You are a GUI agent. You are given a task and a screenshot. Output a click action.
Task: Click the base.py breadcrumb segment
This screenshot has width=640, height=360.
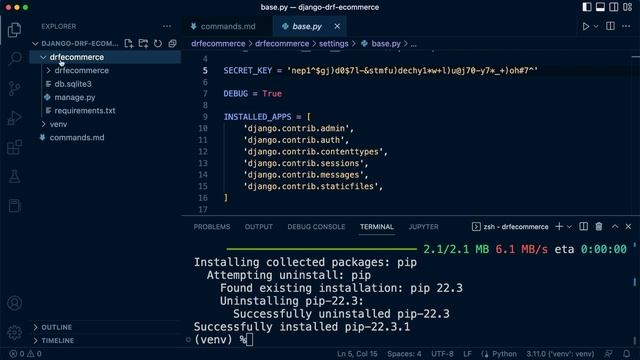pos(386,44)
